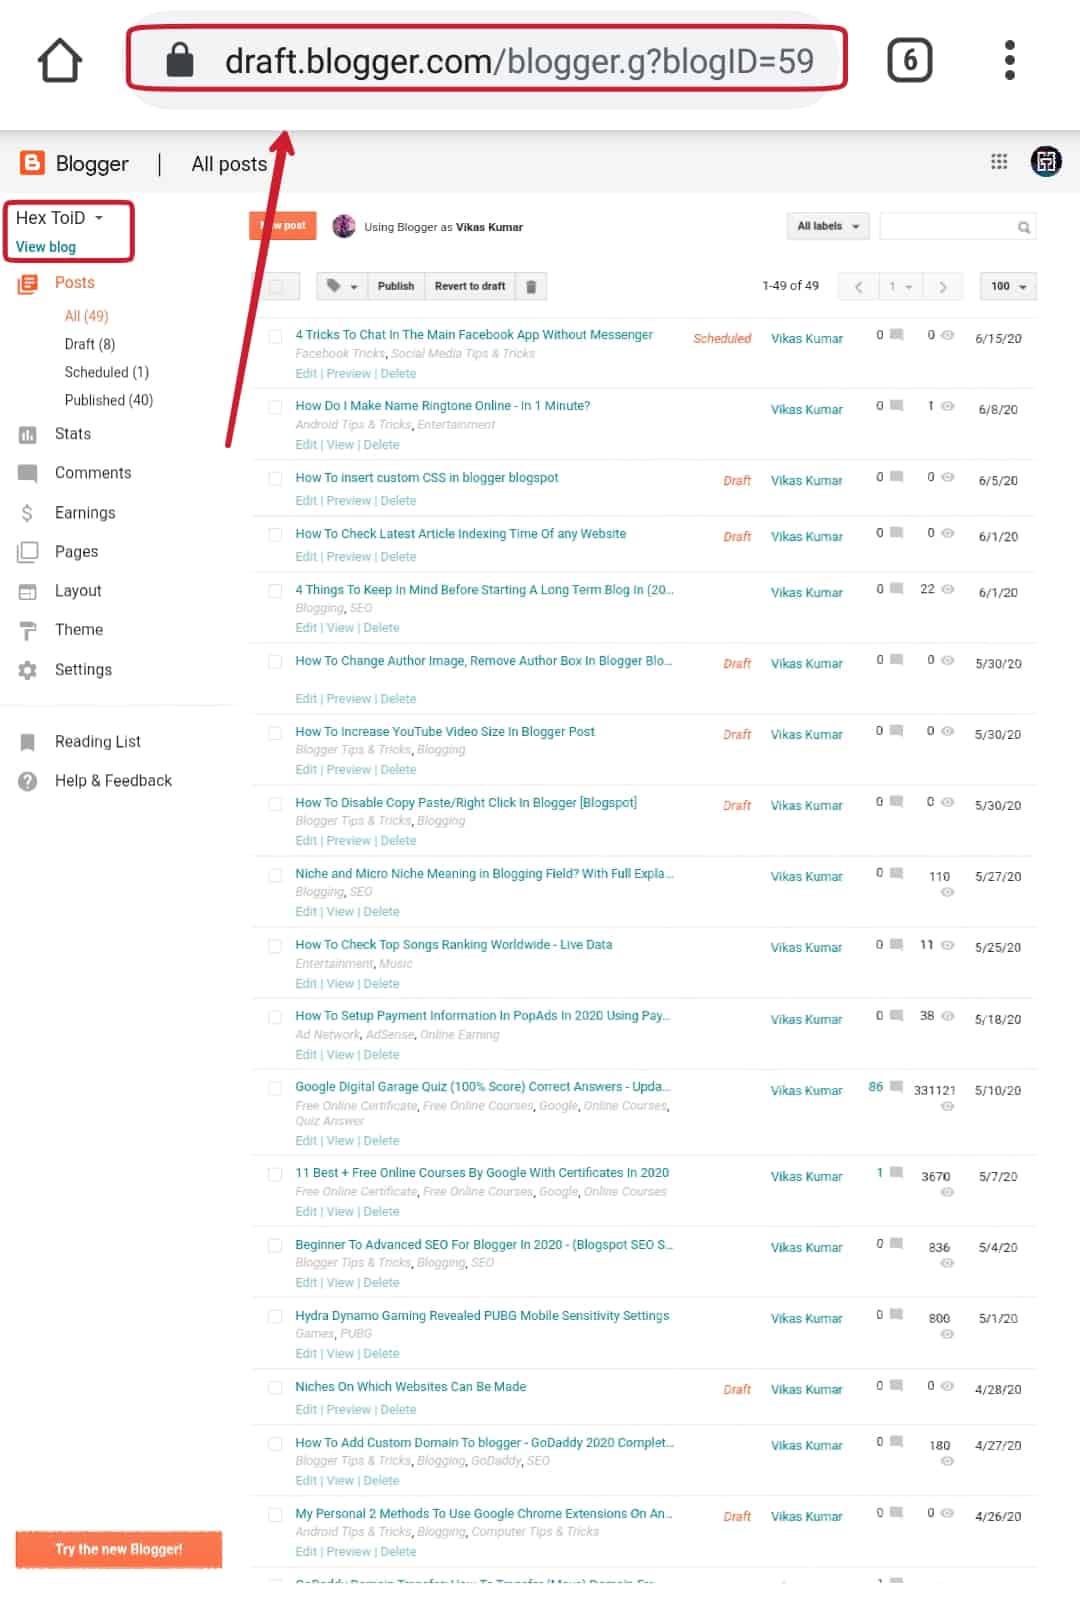The image size is (1080, 1607).
Task: Click the Layout icon in sidebar
Action: pos(28,591)
